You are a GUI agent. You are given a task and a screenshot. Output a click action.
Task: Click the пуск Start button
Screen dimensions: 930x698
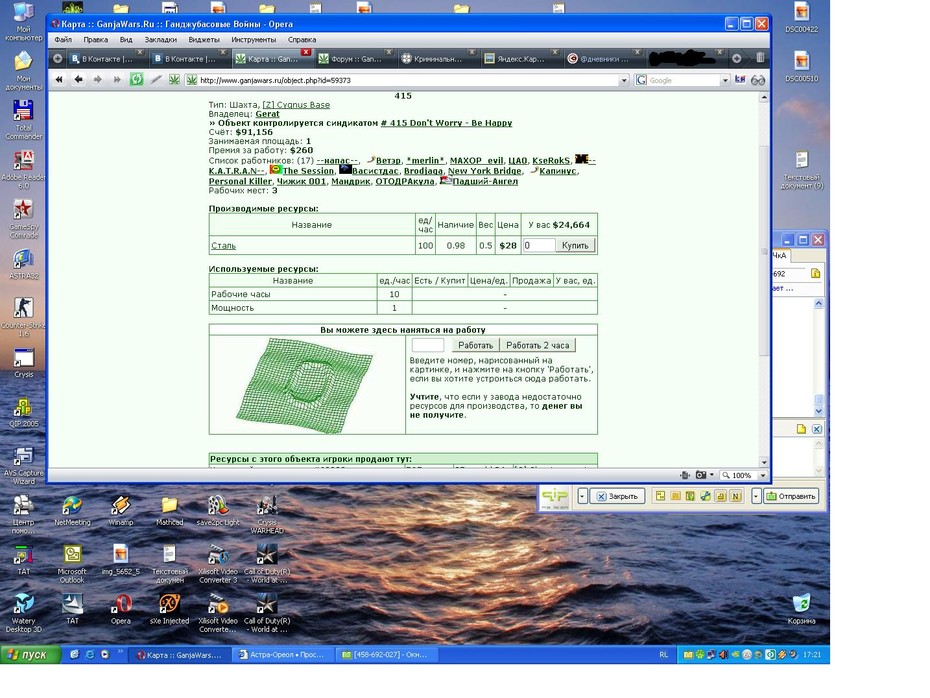30,654
